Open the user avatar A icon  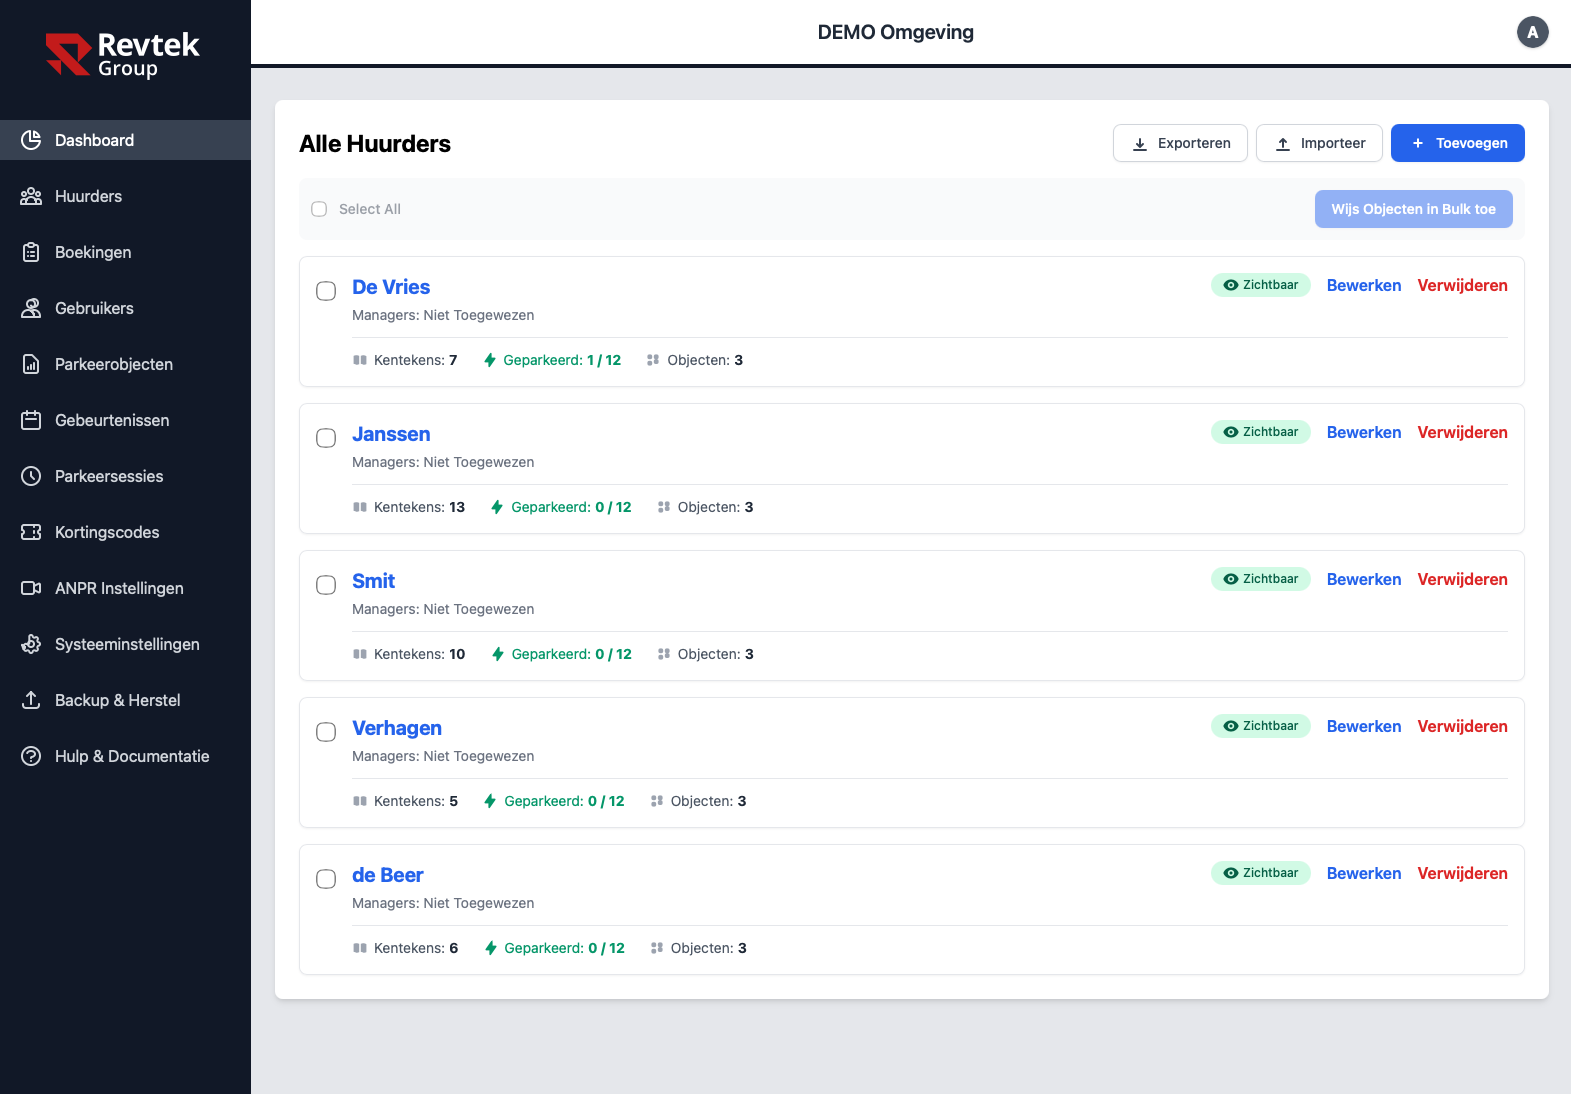pos(1532,32)
